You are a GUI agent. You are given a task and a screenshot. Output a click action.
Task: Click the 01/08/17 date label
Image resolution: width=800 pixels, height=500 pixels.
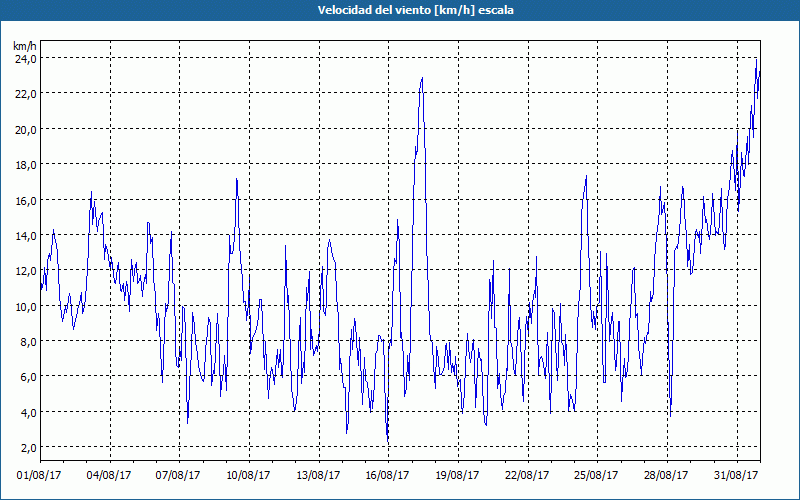click(39, 475)
